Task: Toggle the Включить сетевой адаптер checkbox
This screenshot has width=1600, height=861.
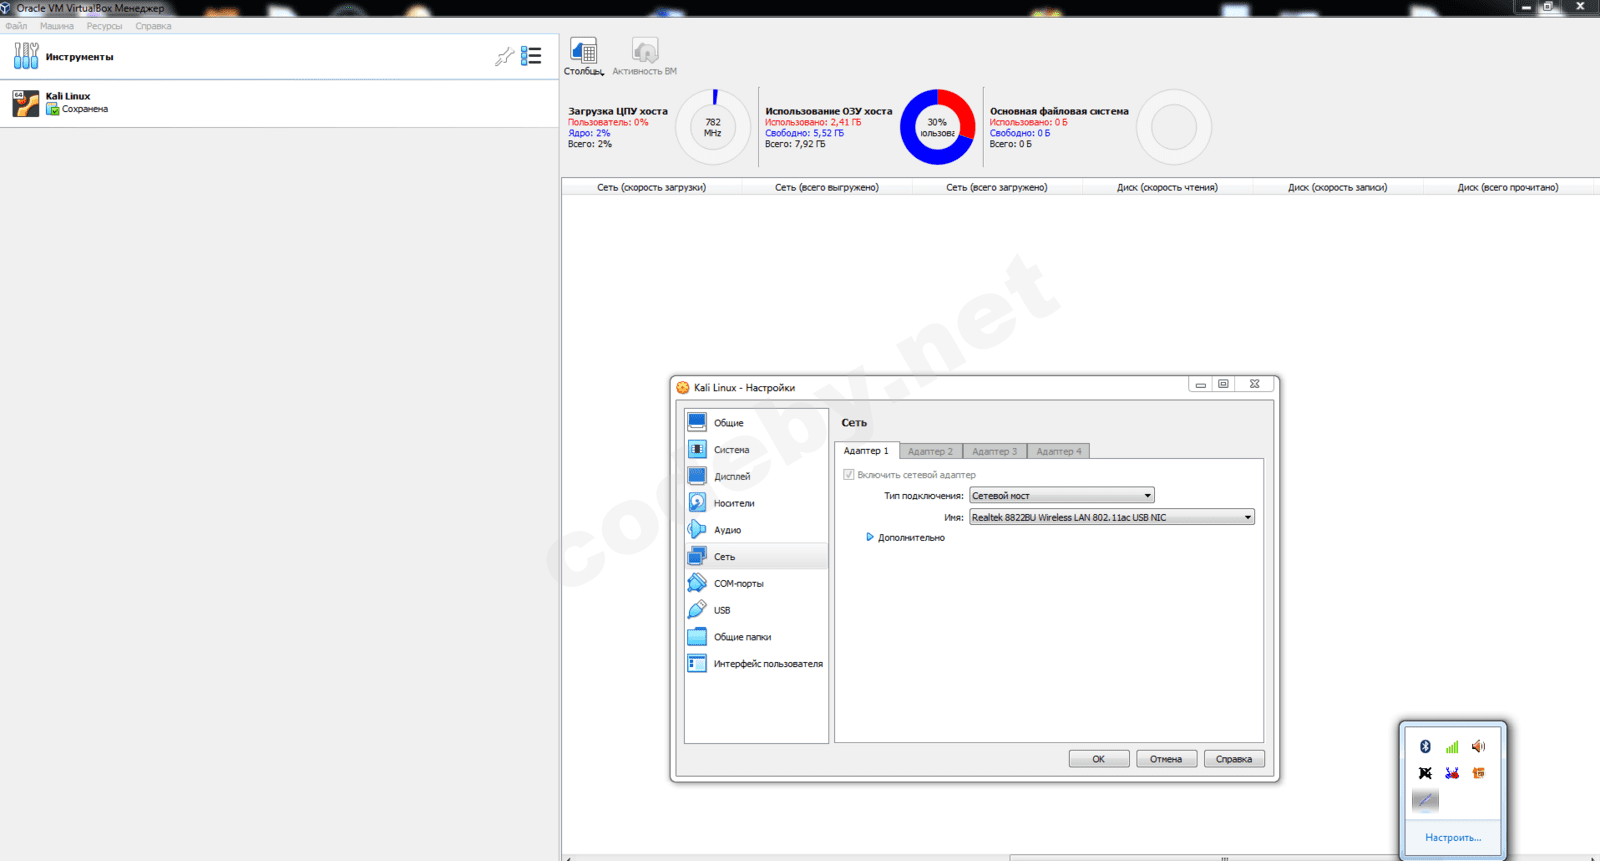Action: [849, 475]
